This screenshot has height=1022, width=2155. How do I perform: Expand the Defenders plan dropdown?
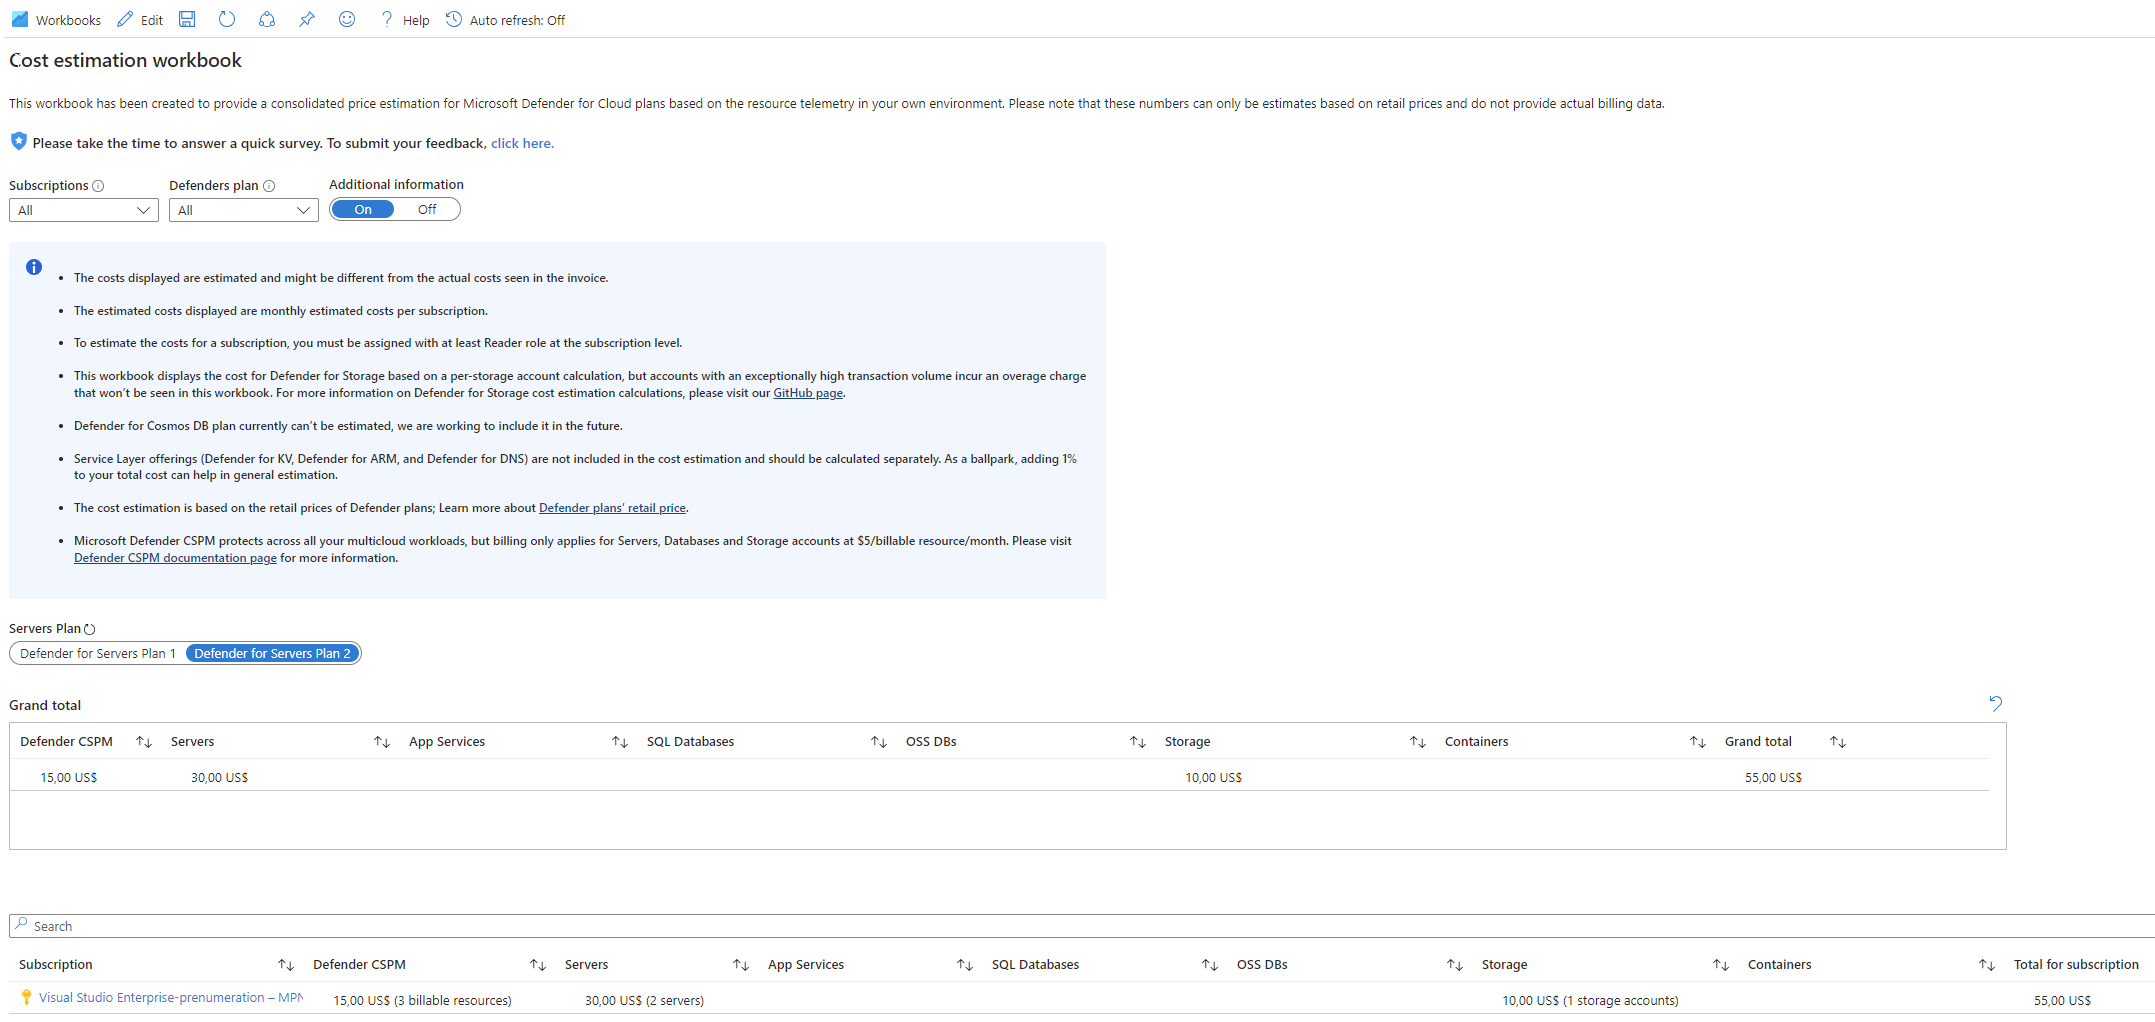[x=243, y=210]
